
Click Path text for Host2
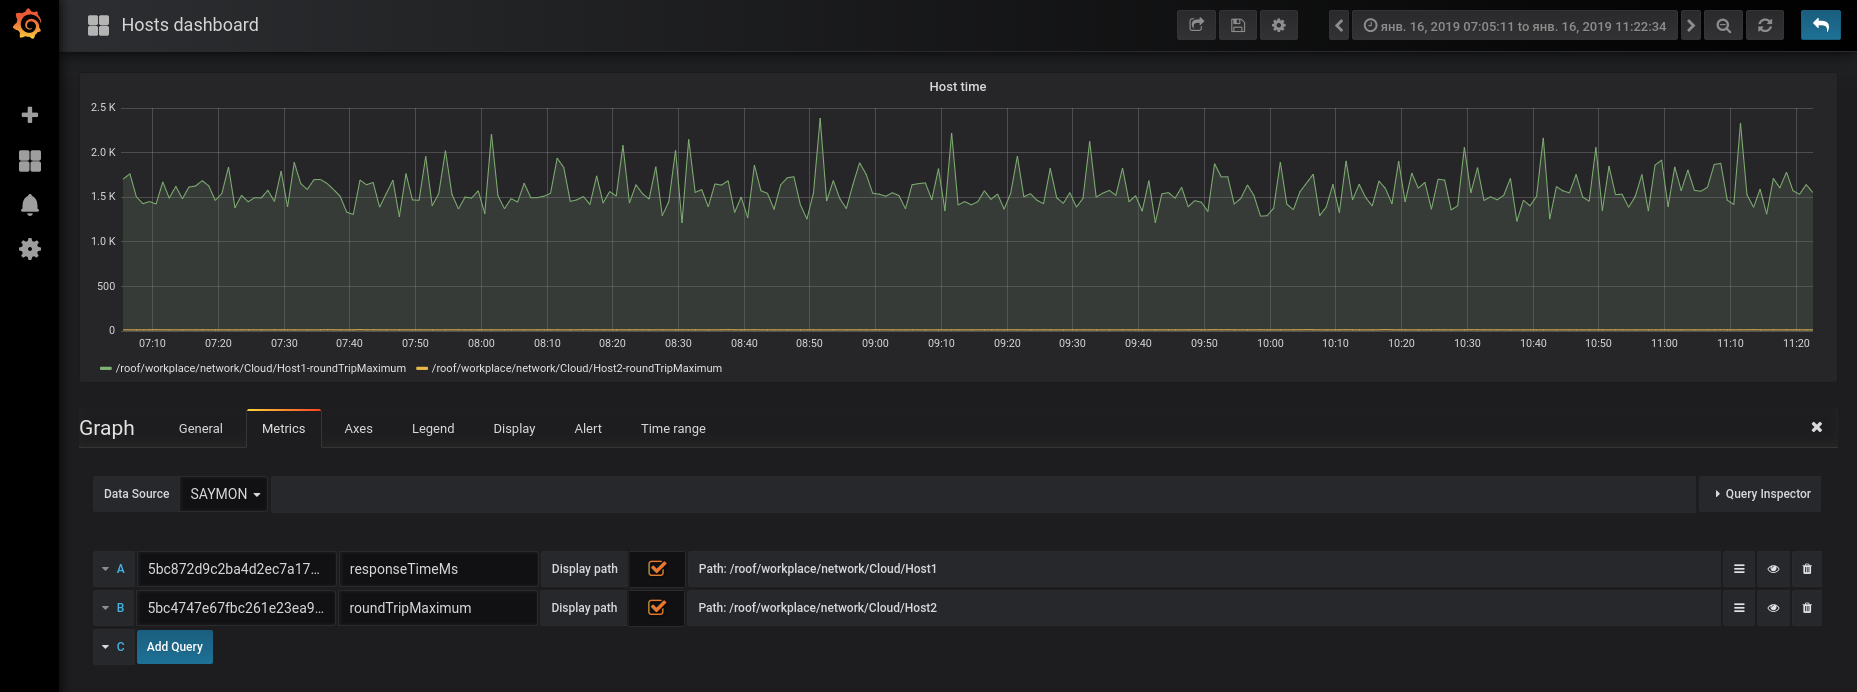click(x=818, y=608)
